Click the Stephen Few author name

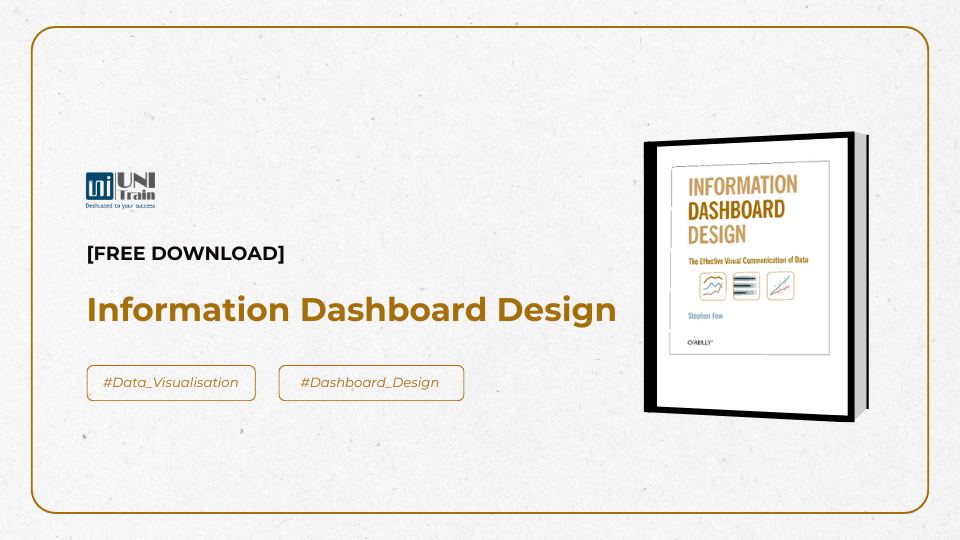pyautogui.click(x=705, y=316)
